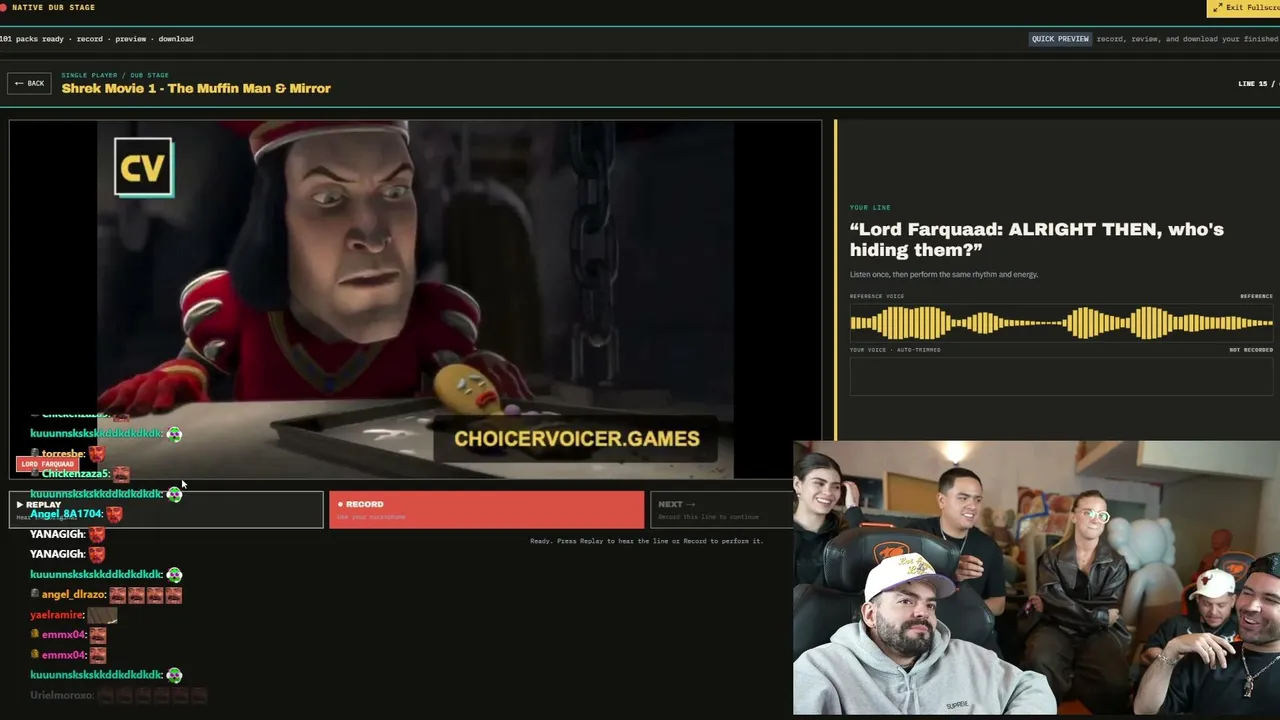Click the red dot beside Native Dub Stage
Image resolution: width=1280 pixels, height=720 pixels.
coord(4,8)
